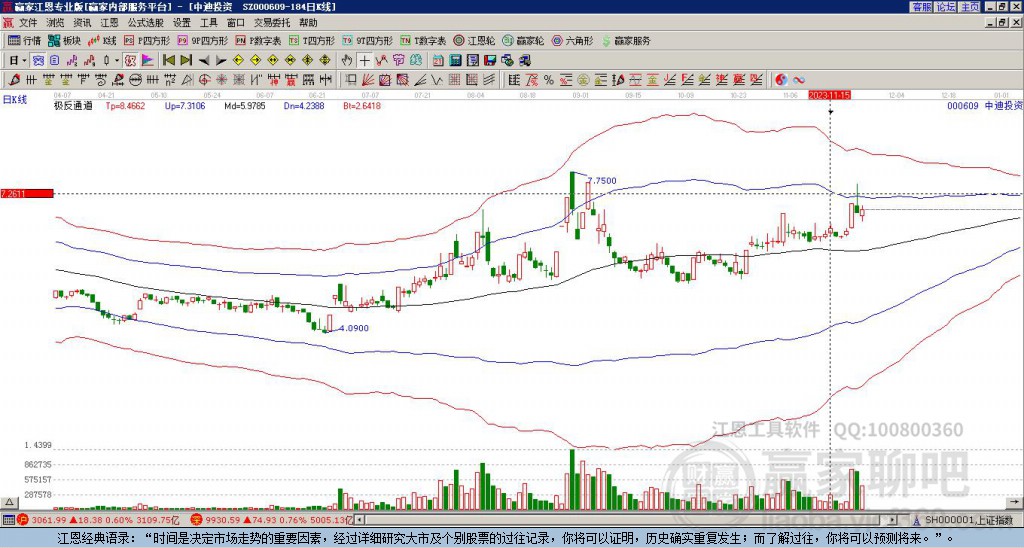Click the Tp=8.4662 value
1024x548 pixels.
point(125,106)
